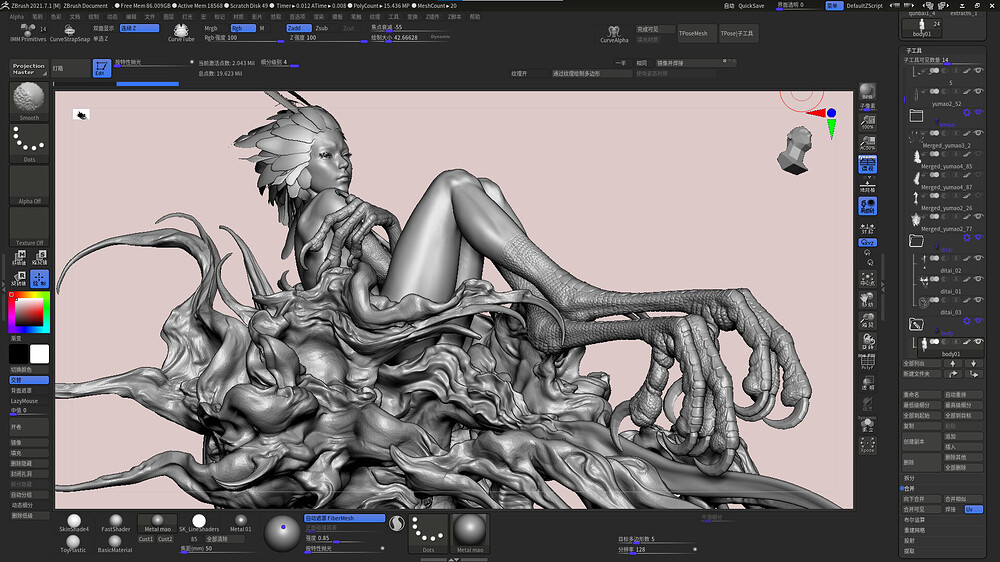
Task: Hide the body01 subtool
Action: (978, 341)
